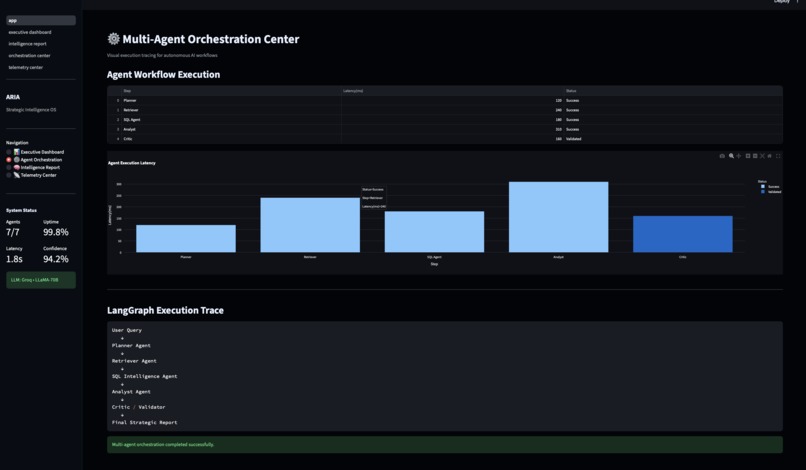Click the LLM: Groq LLaMA-70B badge

tap(41, 280)
